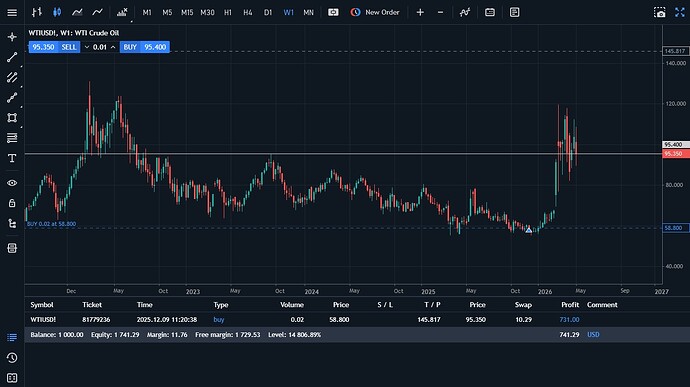Zoom out the chart with minus icon

click(x=440, y=12)
